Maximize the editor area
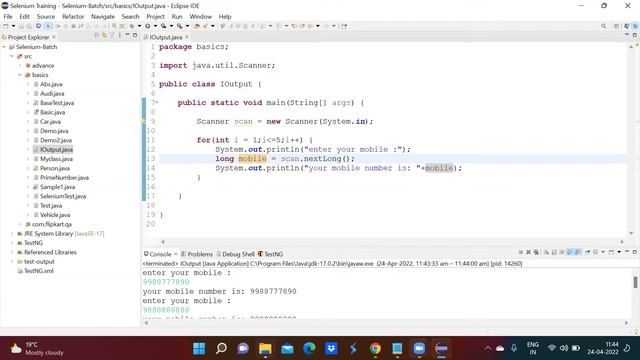The height and width of the screenshot is (360, 640). pos(635,35)
